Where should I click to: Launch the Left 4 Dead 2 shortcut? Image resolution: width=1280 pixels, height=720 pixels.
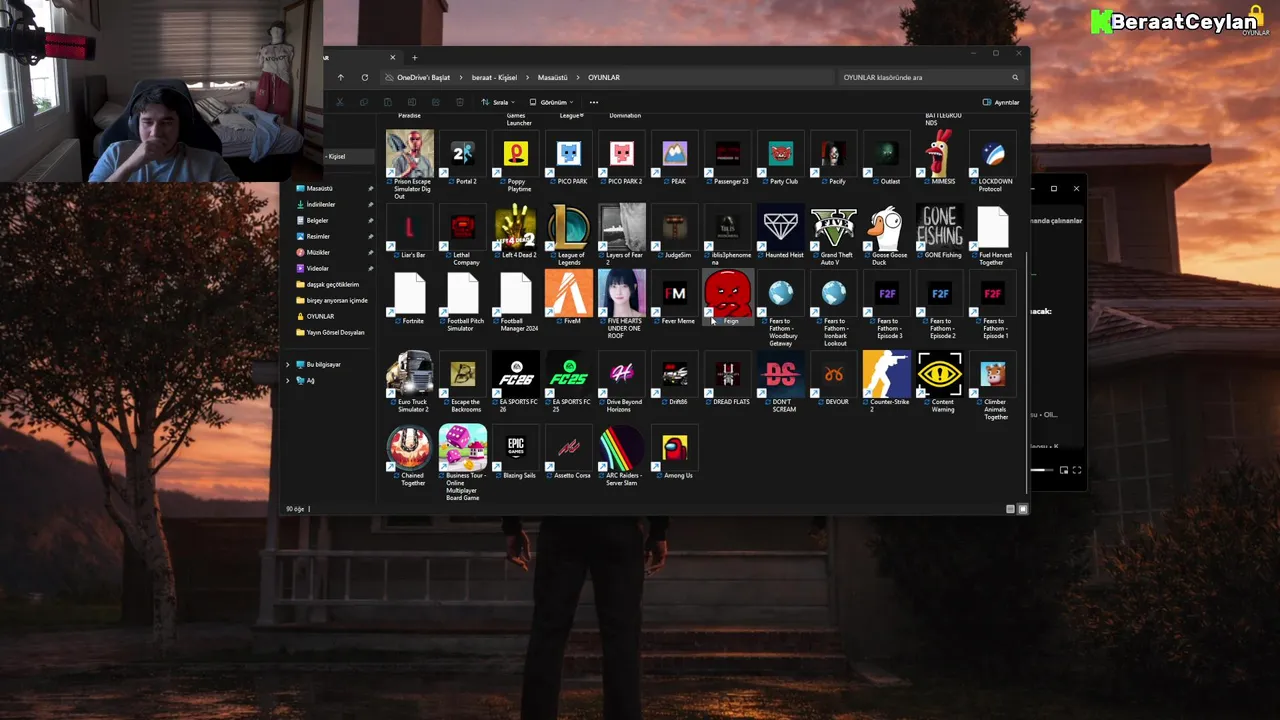(516, 231)
